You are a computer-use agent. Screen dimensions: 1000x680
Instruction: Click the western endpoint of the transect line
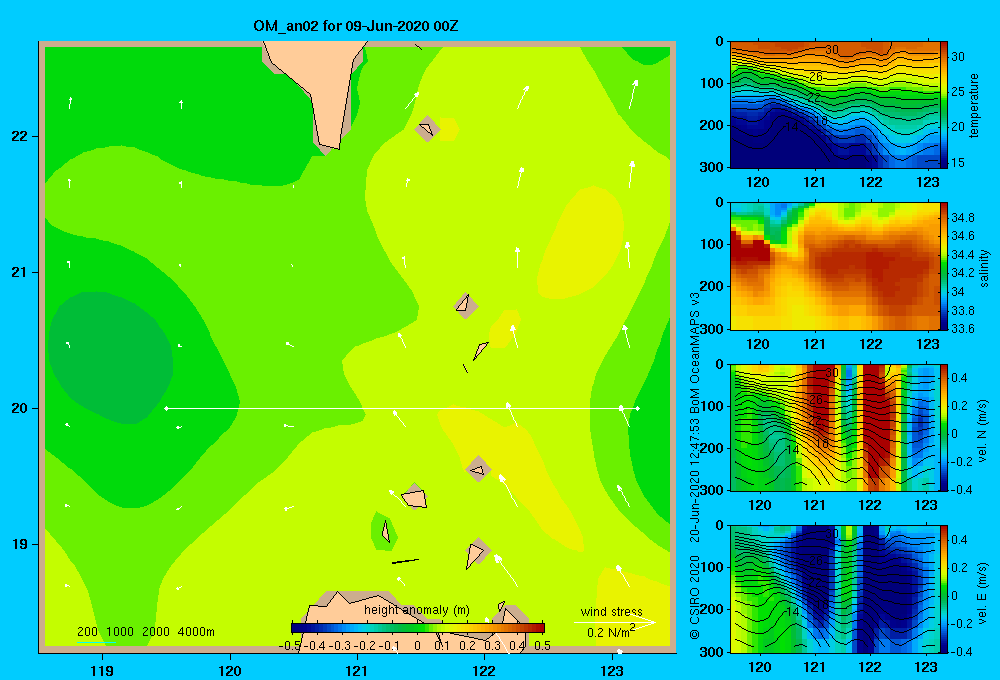tap(166, 408)
